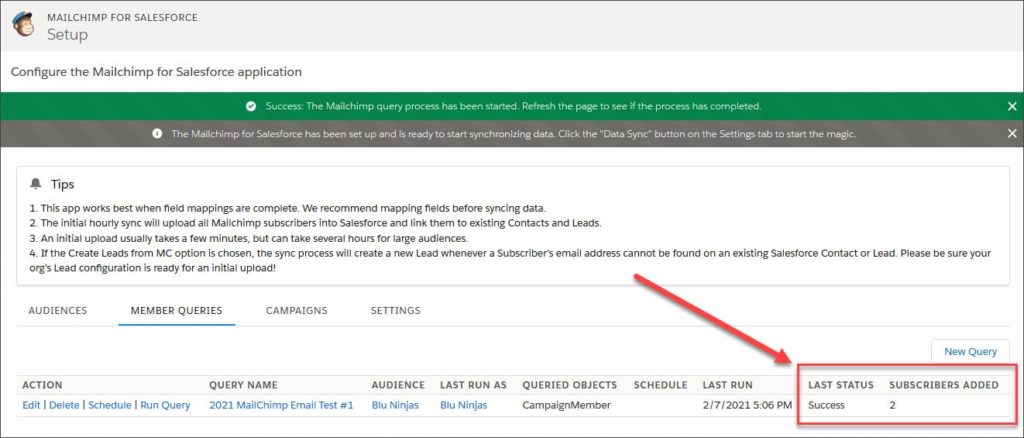The width and height of the screenshot is (1024, 438).
Task: Create a query with New Query button
Action: tap(970, 351)
